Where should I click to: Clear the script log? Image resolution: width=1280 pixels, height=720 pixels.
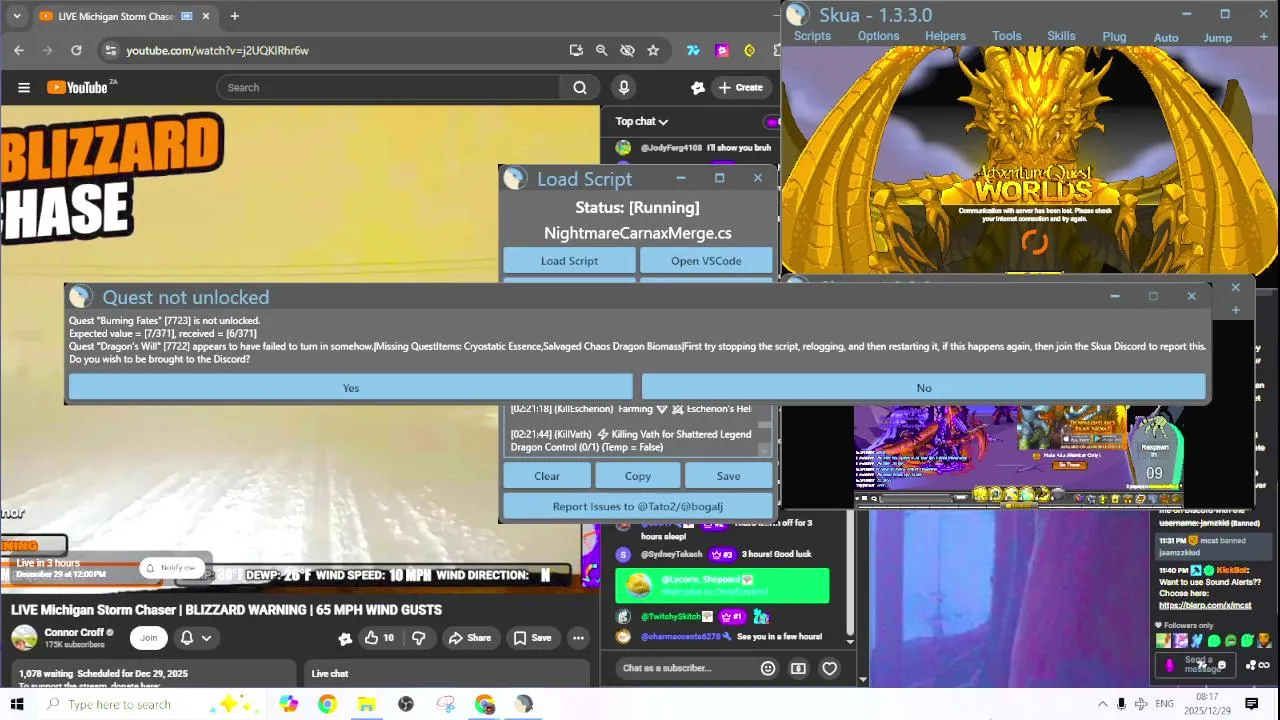point(547,476)
